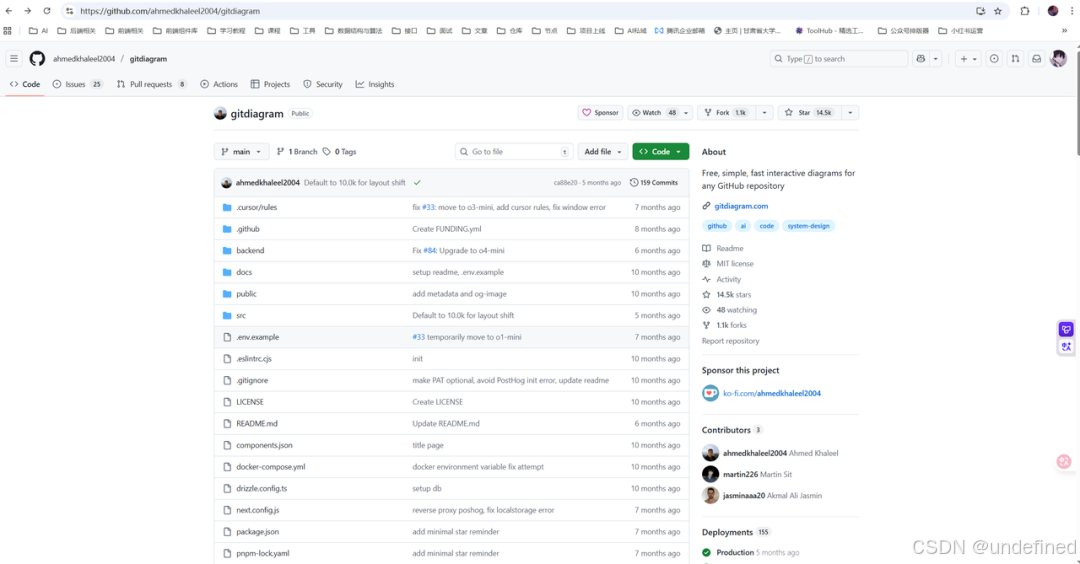
Task: Open the purple sidebar extension icon
Action: click(x=1066, y=329)
